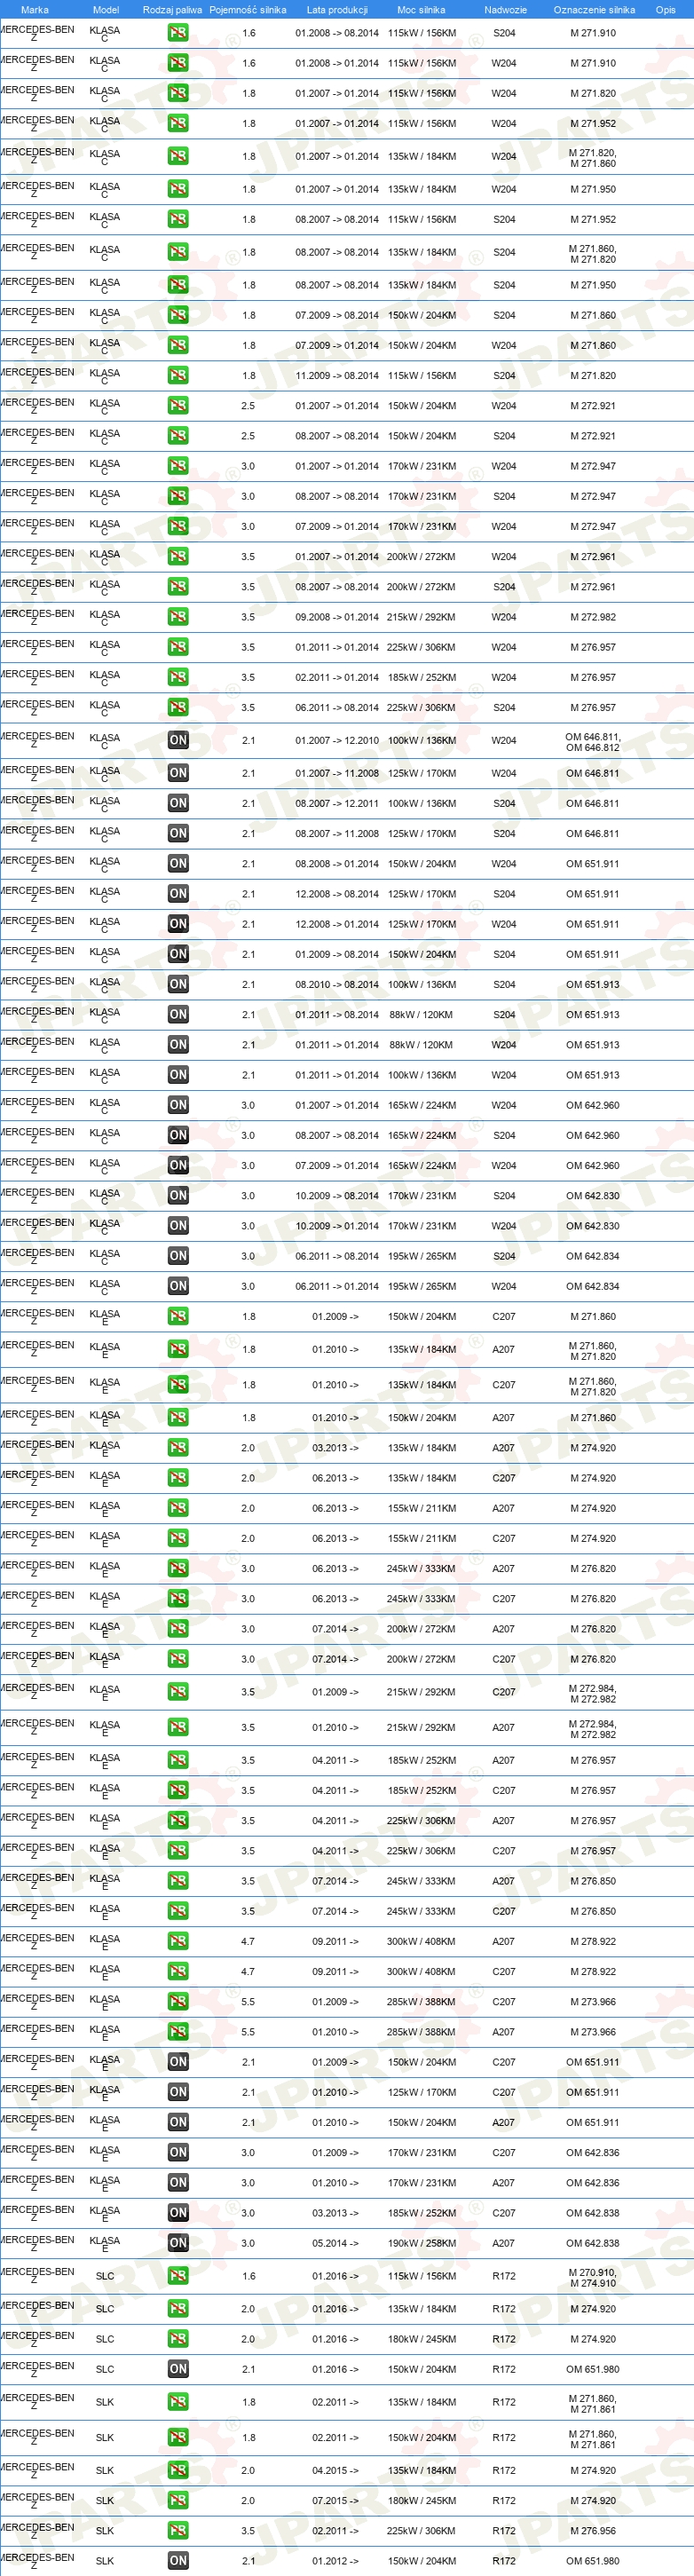The width and height of the screenshot is (694, 2576).
Task: Click ON icon in W204 OM 642.834 row
Action: coord(178,1286)
